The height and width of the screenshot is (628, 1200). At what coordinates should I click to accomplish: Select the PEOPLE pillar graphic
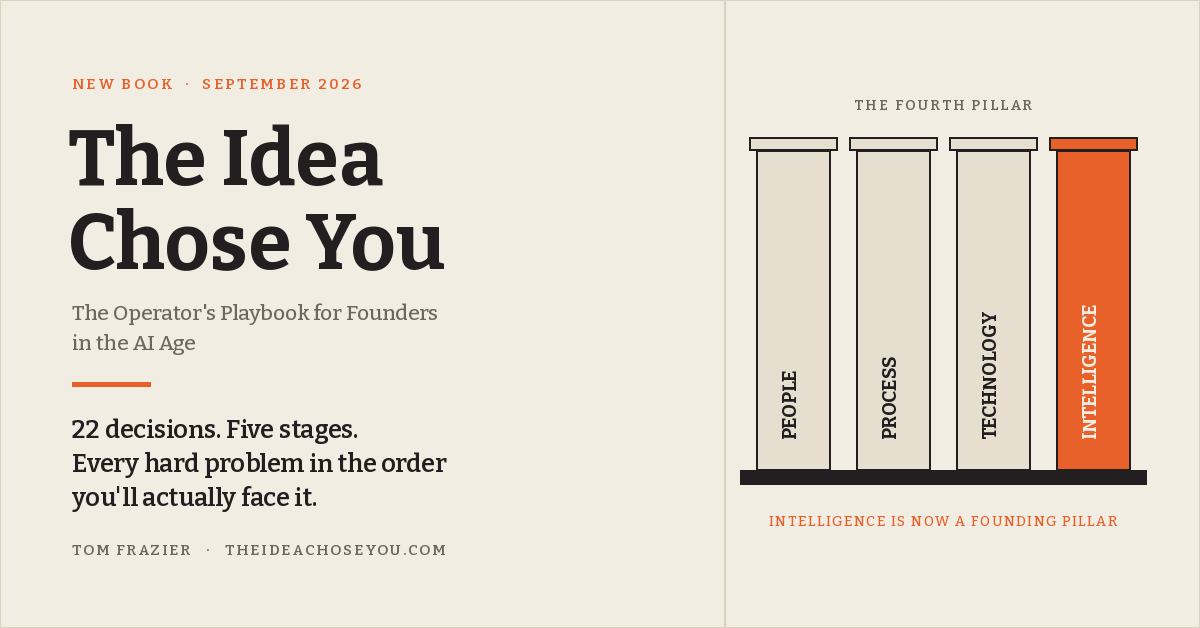793,310
